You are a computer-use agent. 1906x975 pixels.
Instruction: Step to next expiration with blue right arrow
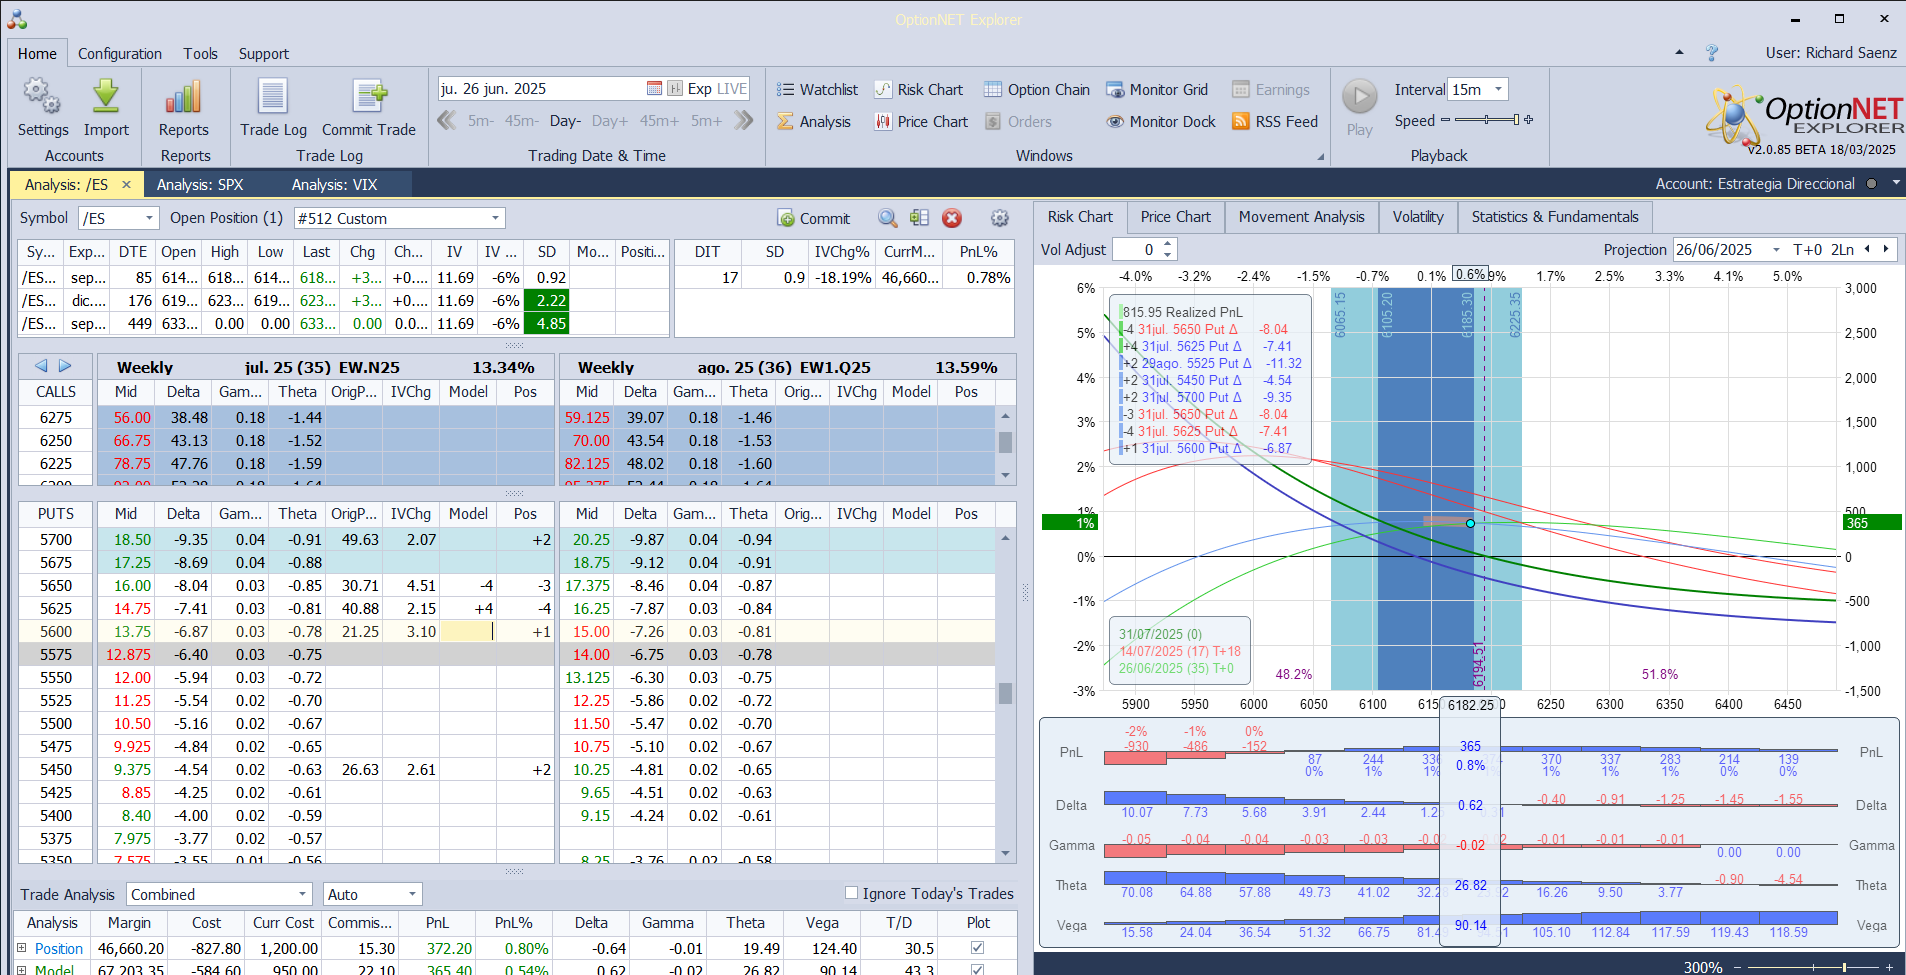[65, 366]
